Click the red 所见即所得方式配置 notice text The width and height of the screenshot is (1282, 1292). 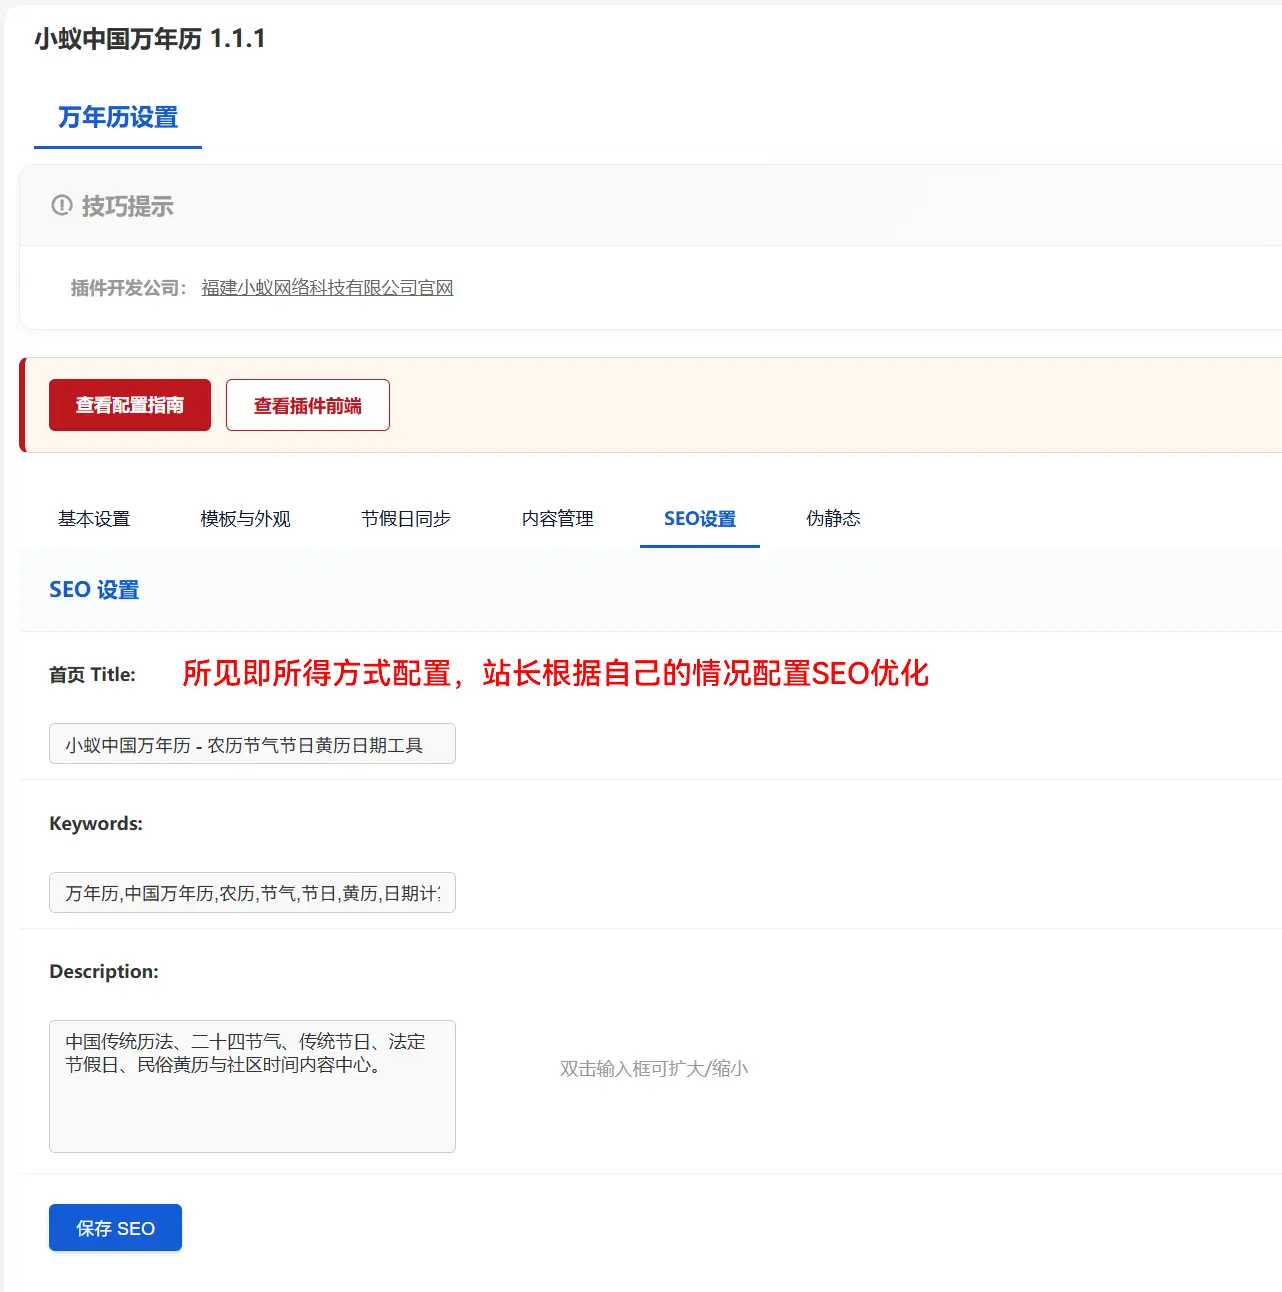click(555, 673)
